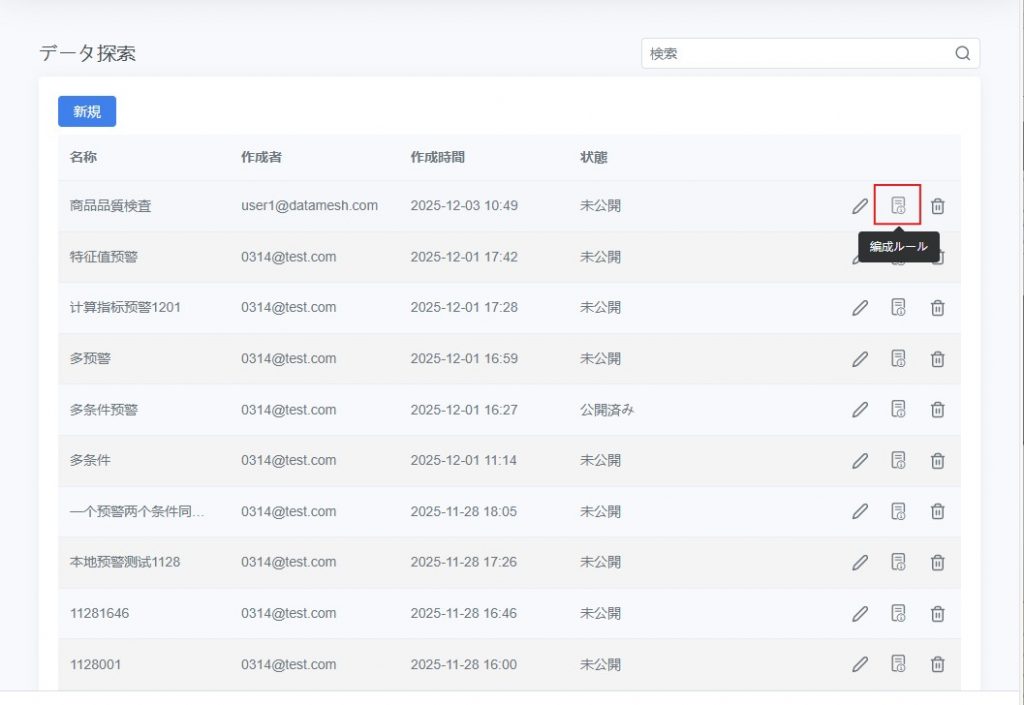Image resolution: width=1024 pixels, height=705 pixels.
Task: Edit the 商品品質検査 row with pencil icon
Action: [x=860, y=206]
